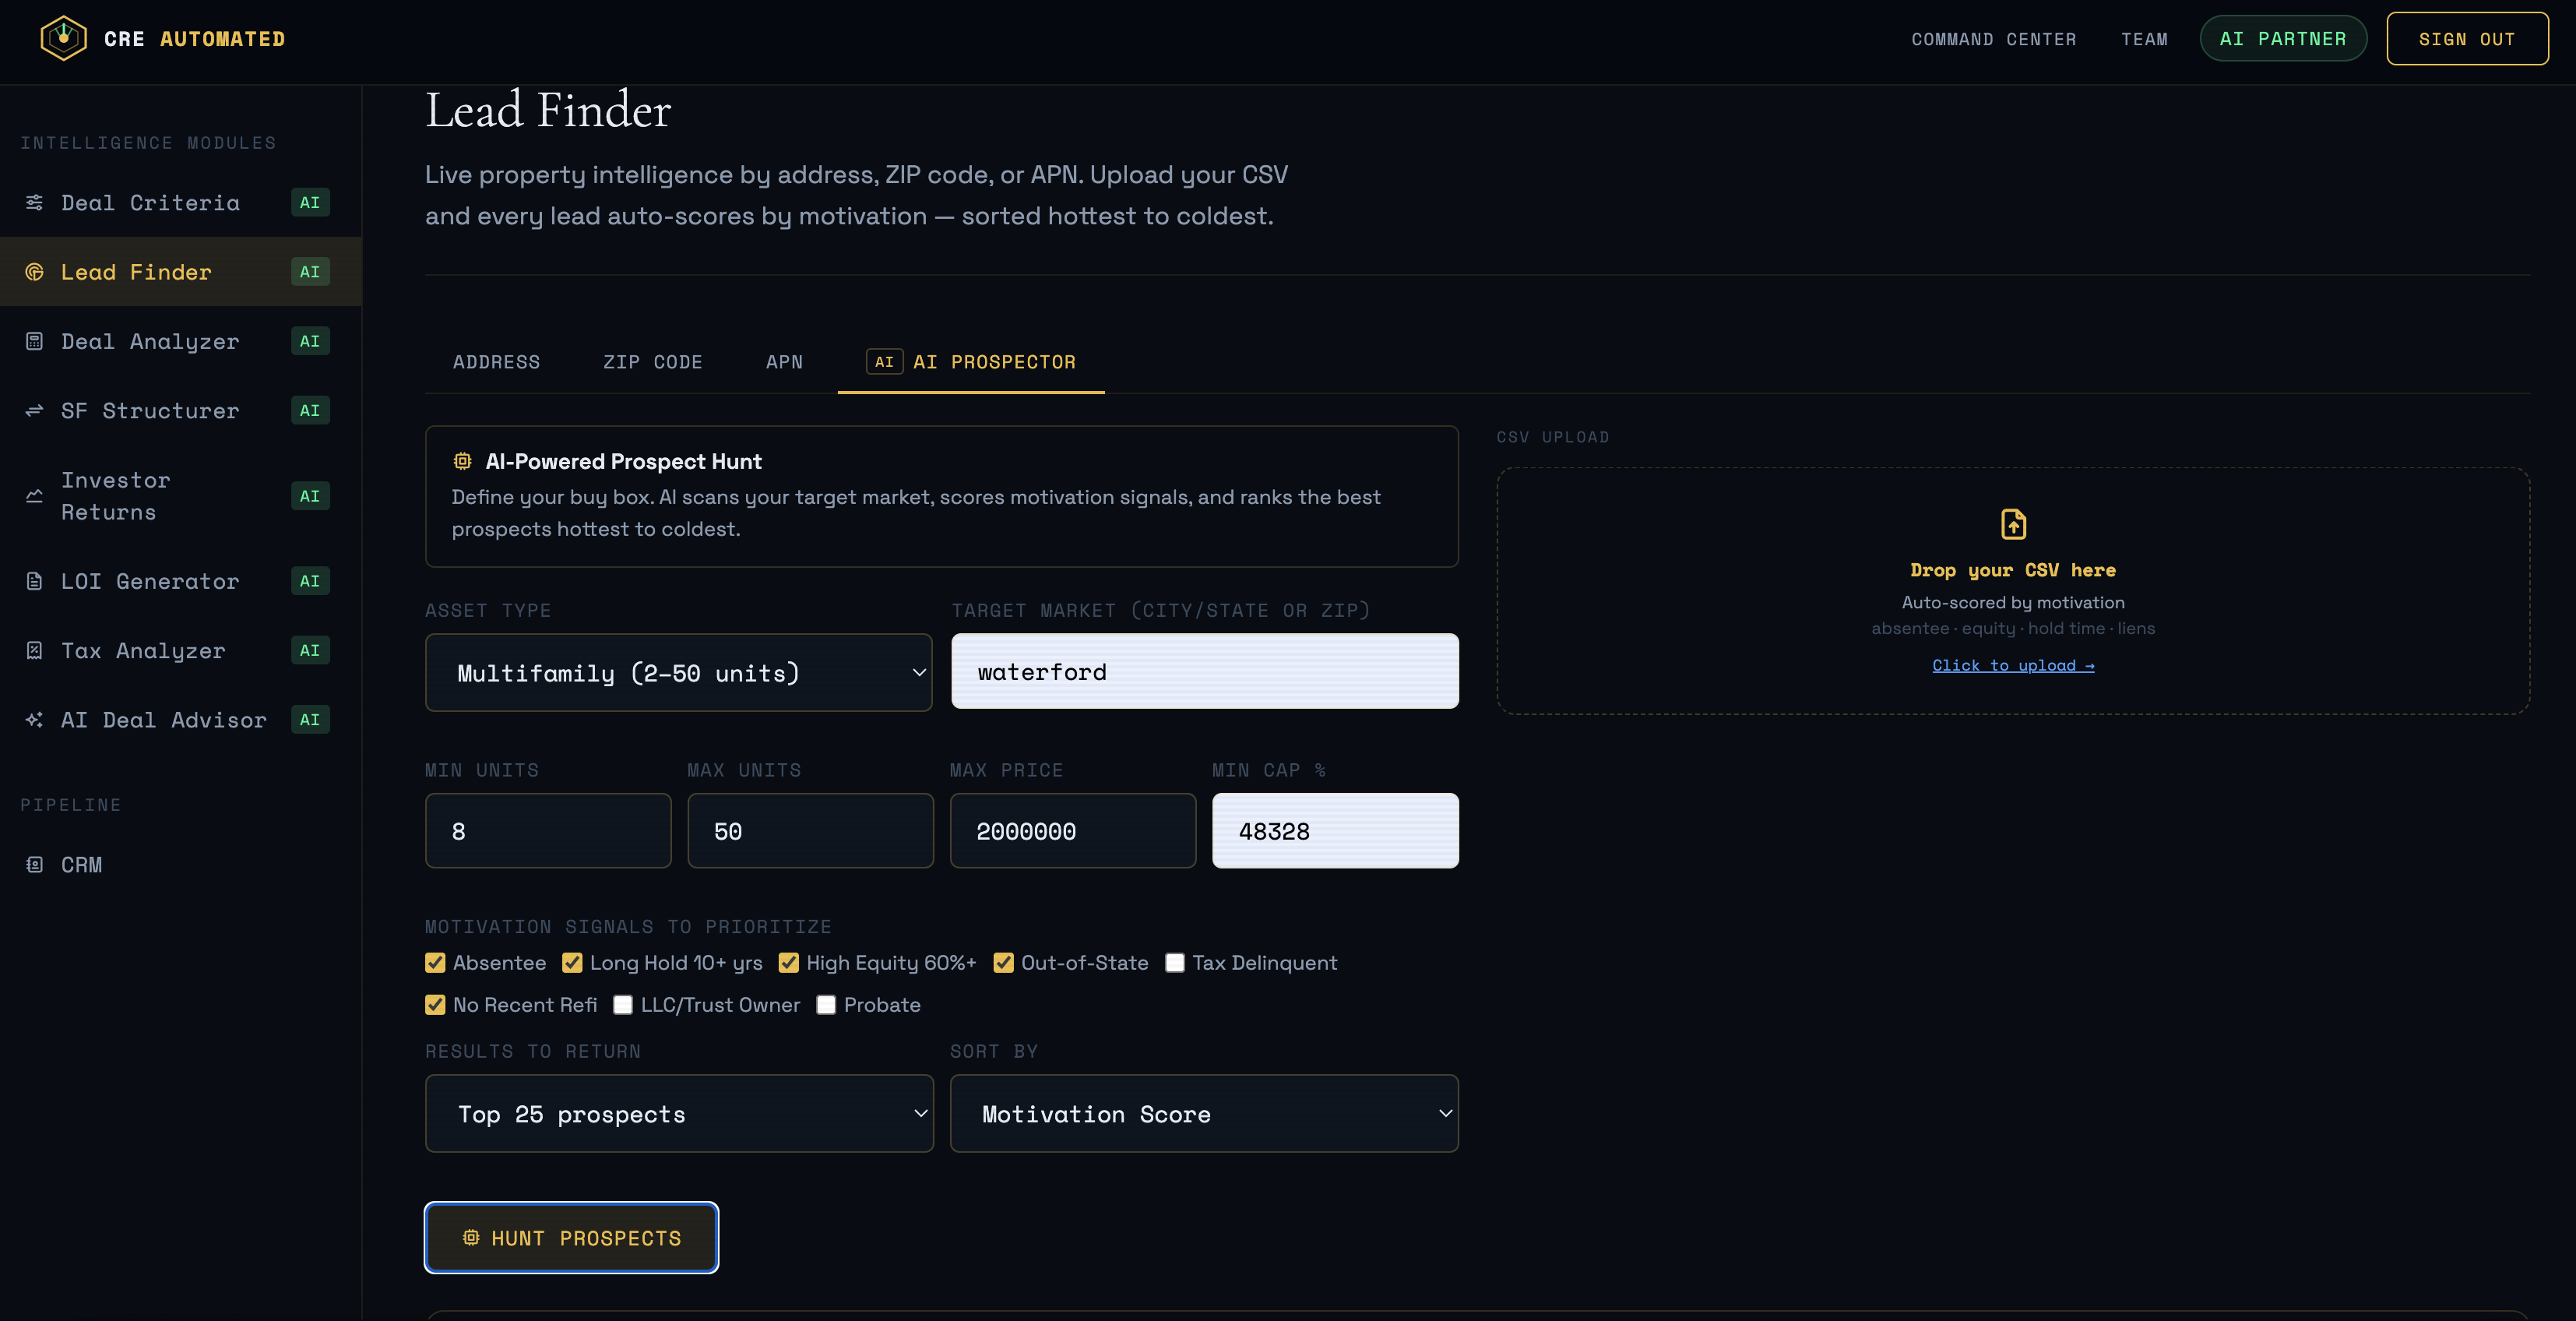The image size is (2576, 1321).
Task: Click the AI badge next to Investor Returns
Action: 310,496
